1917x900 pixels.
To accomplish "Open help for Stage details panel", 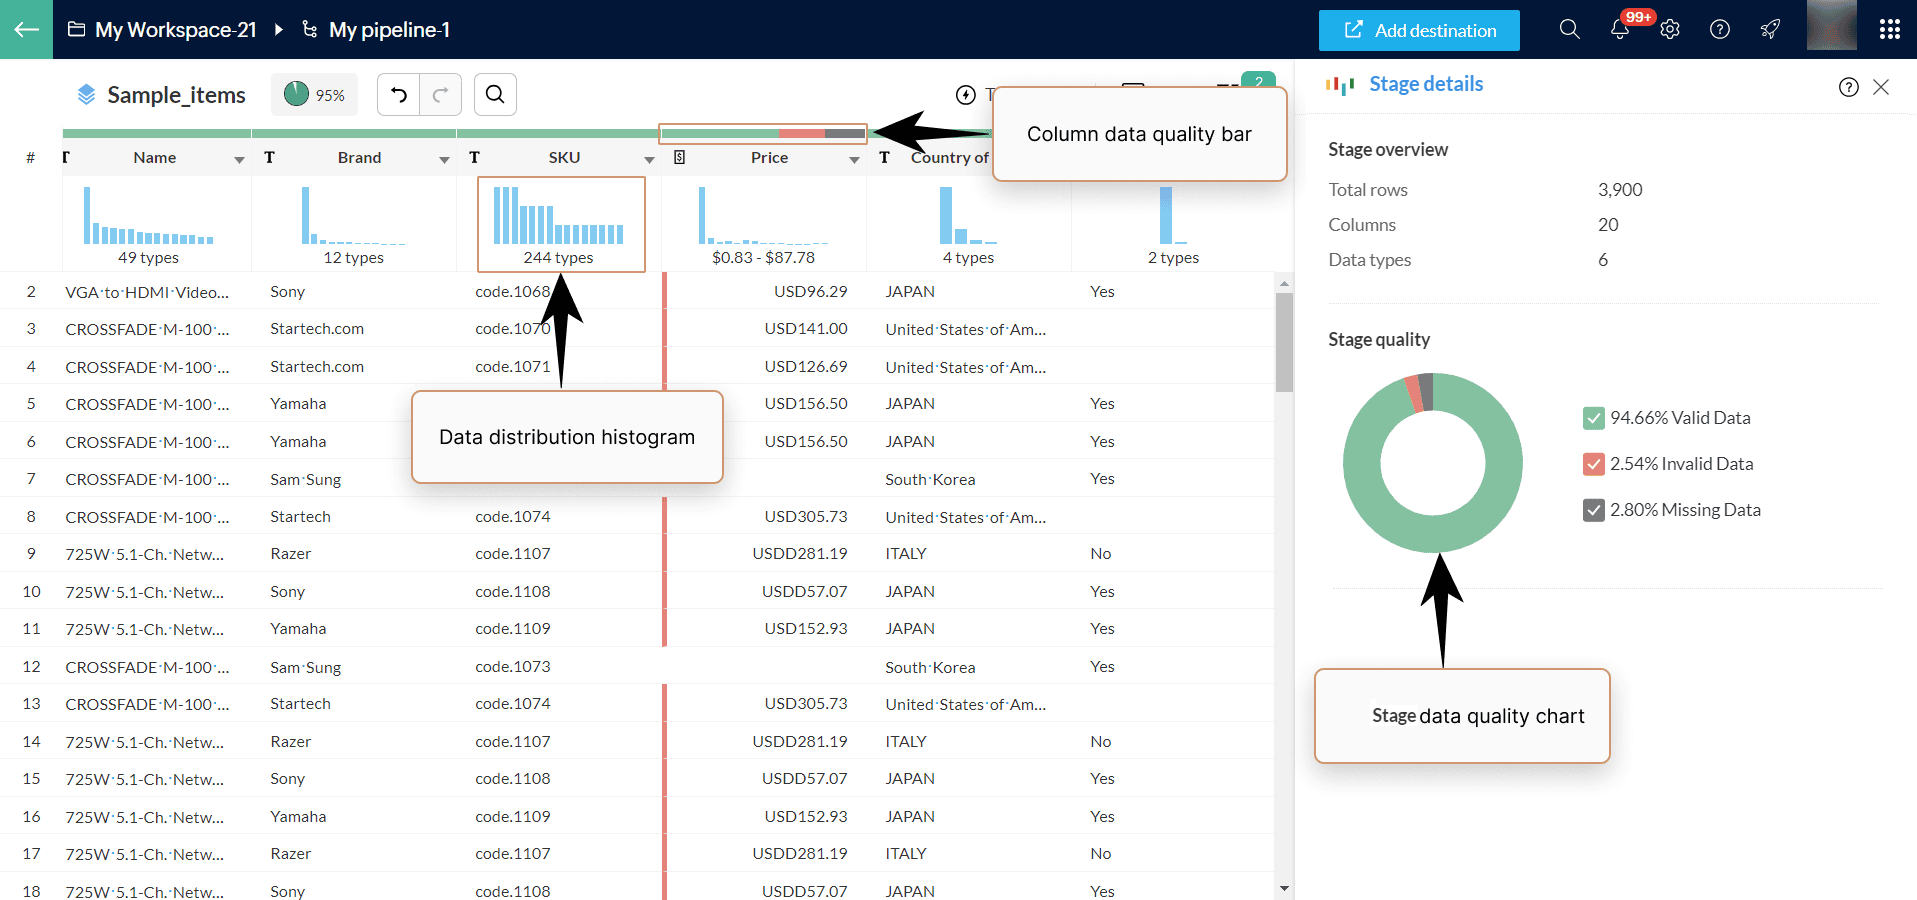I will [1849, 87].
